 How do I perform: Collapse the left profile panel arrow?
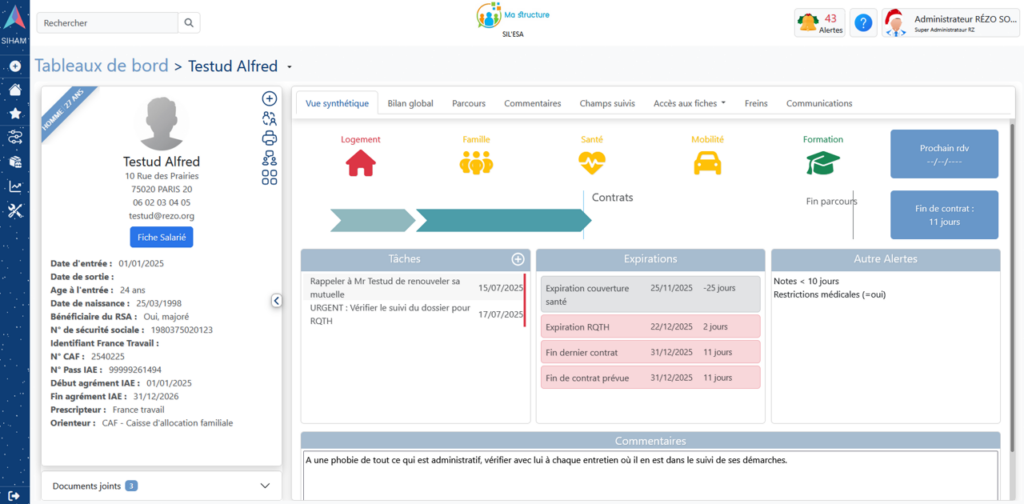pos(276,300)
